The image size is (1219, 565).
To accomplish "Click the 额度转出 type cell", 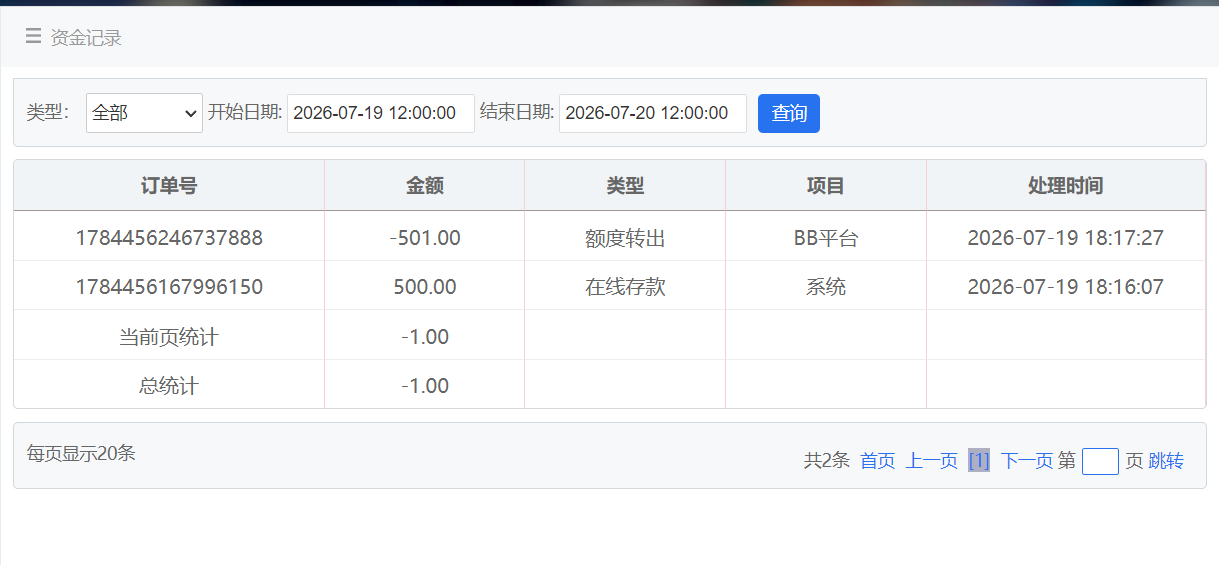I will (625, 238).
